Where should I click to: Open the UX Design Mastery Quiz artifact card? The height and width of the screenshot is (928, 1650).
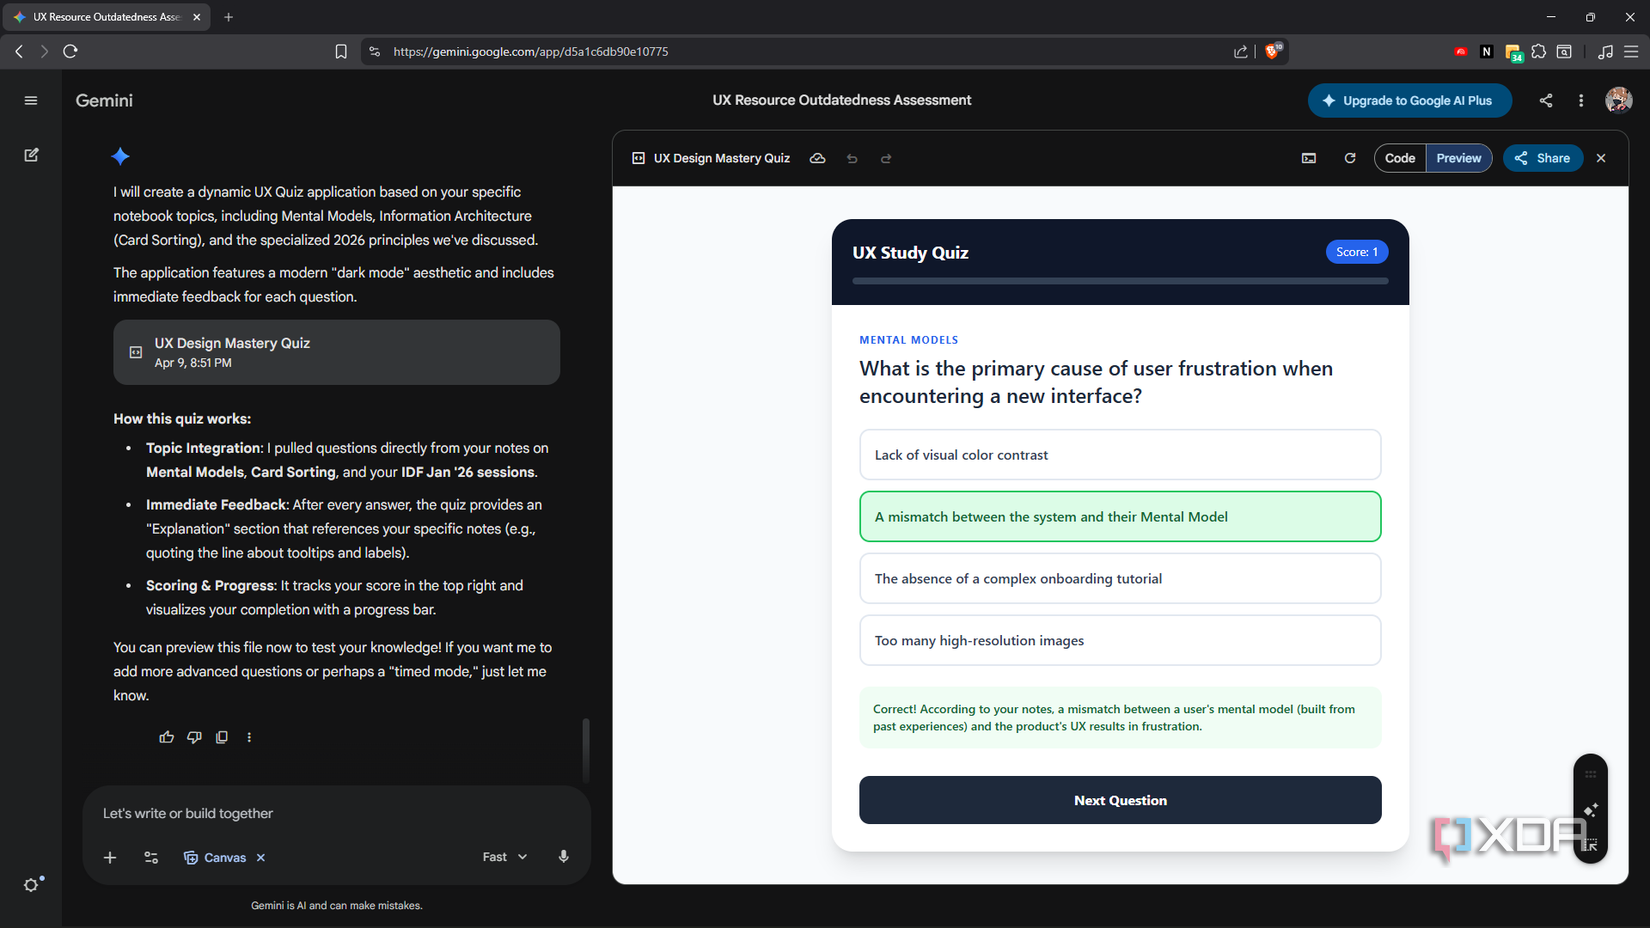click(336, 352)
